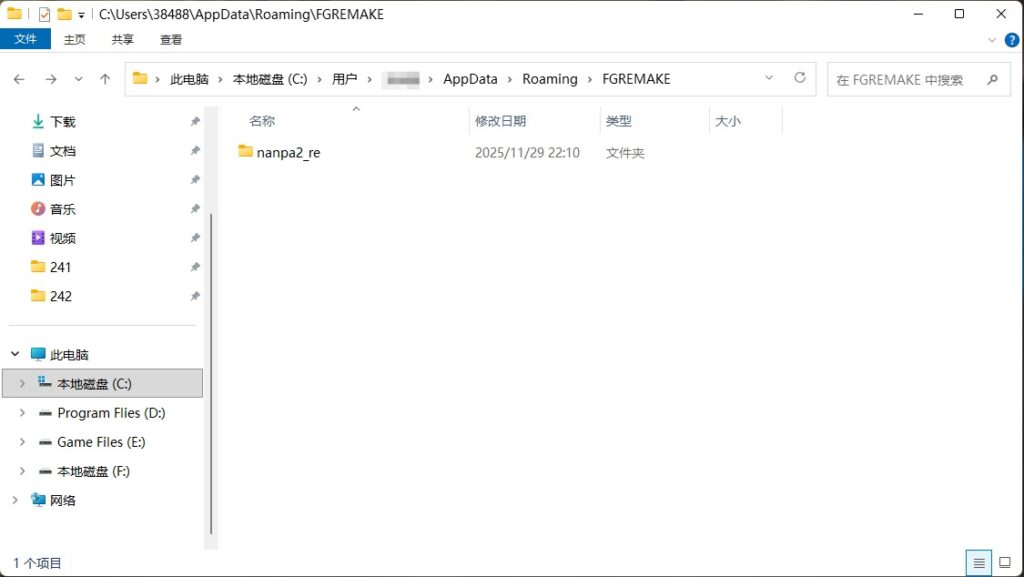Click the properties quick access icon
Viewport: 1024px width, 577px height.
(44, 14)
